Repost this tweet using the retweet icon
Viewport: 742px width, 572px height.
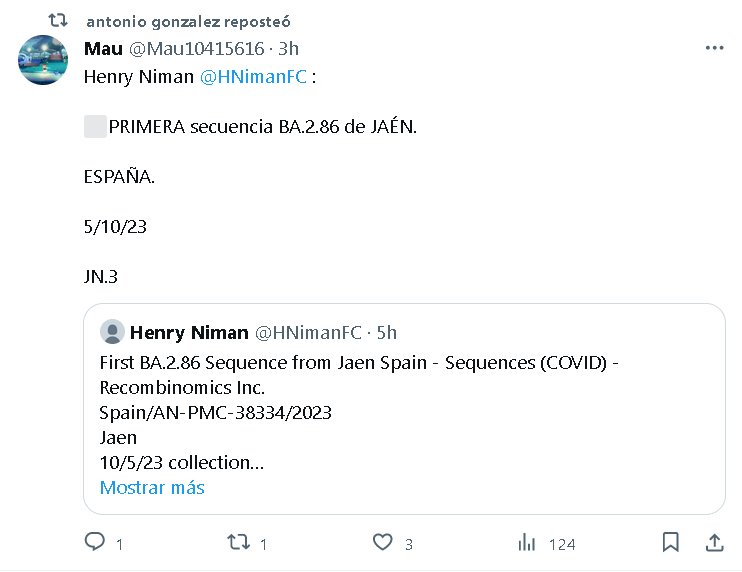pos(239,543)
